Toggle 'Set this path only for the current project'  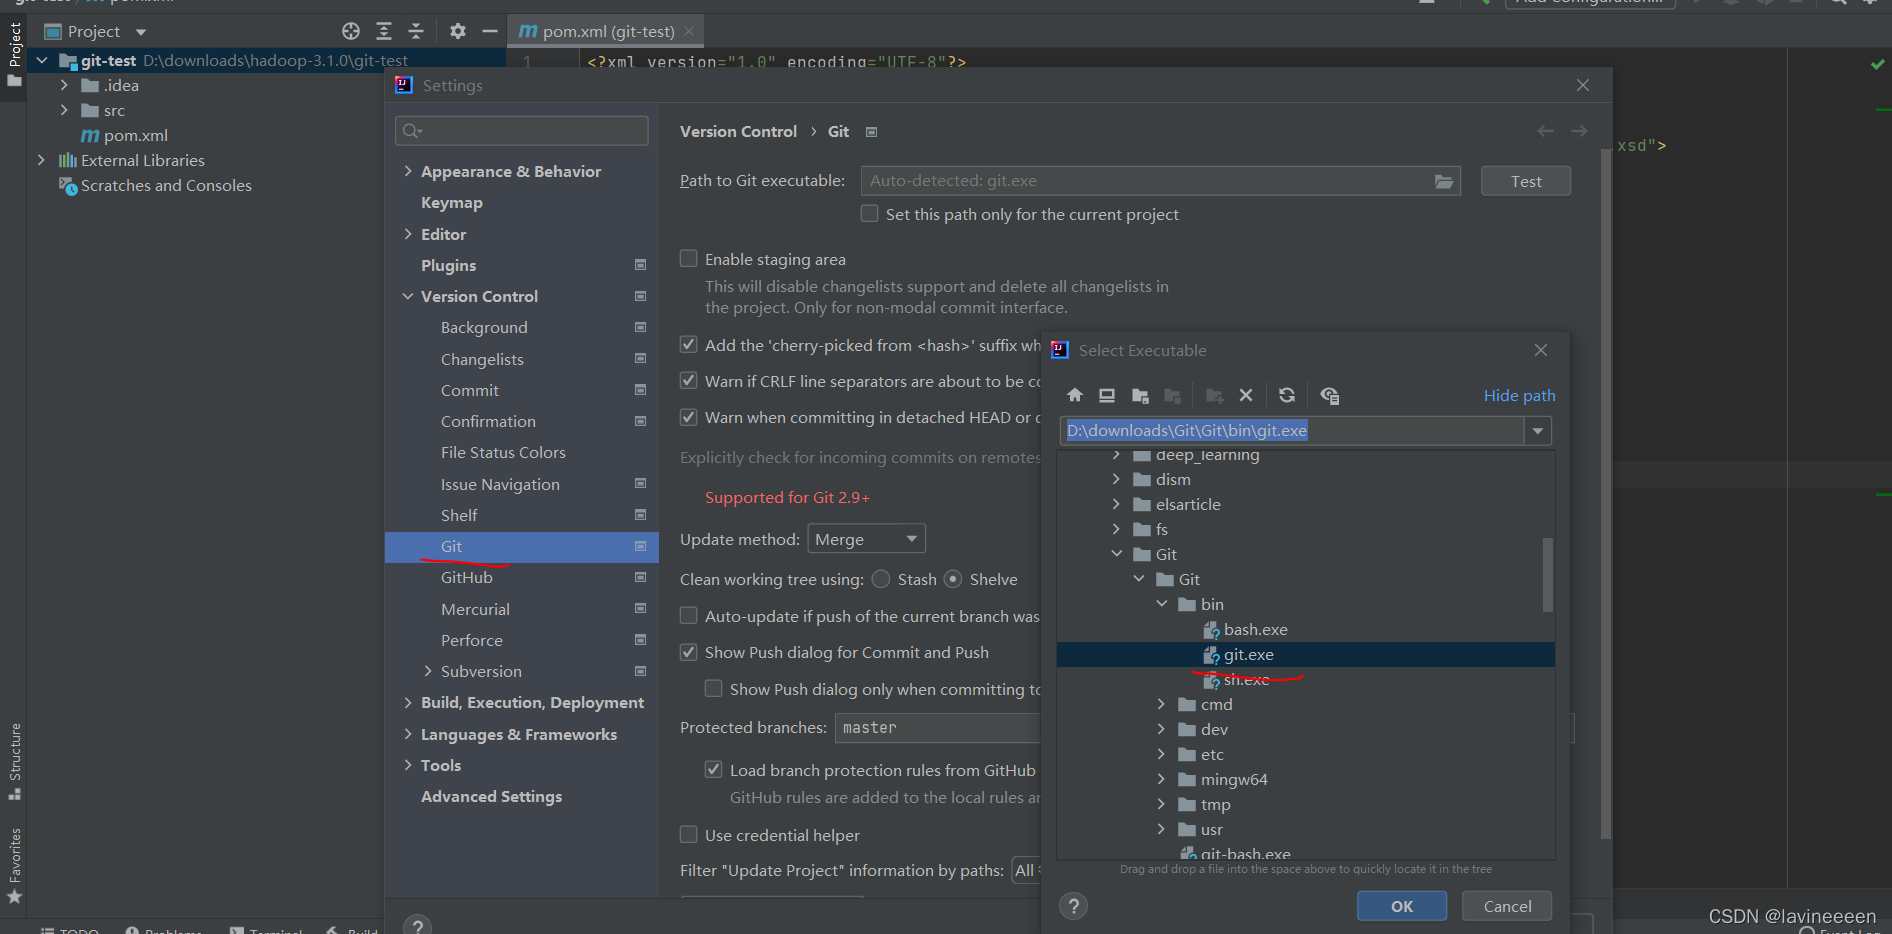(x=870, y=214)
